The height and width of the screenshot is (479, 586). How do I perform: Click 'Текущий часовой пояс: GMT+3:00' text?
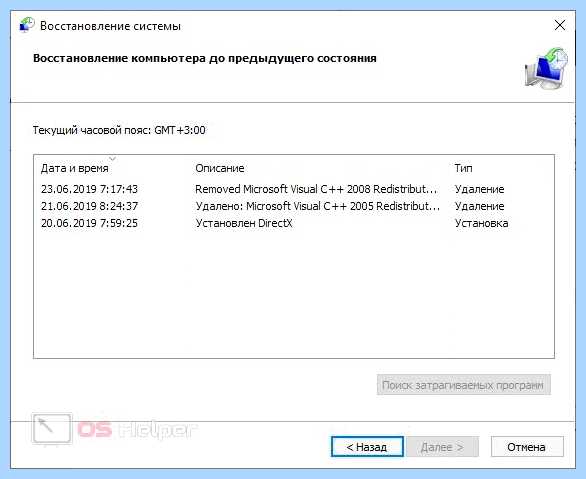(x=119, y=130)
